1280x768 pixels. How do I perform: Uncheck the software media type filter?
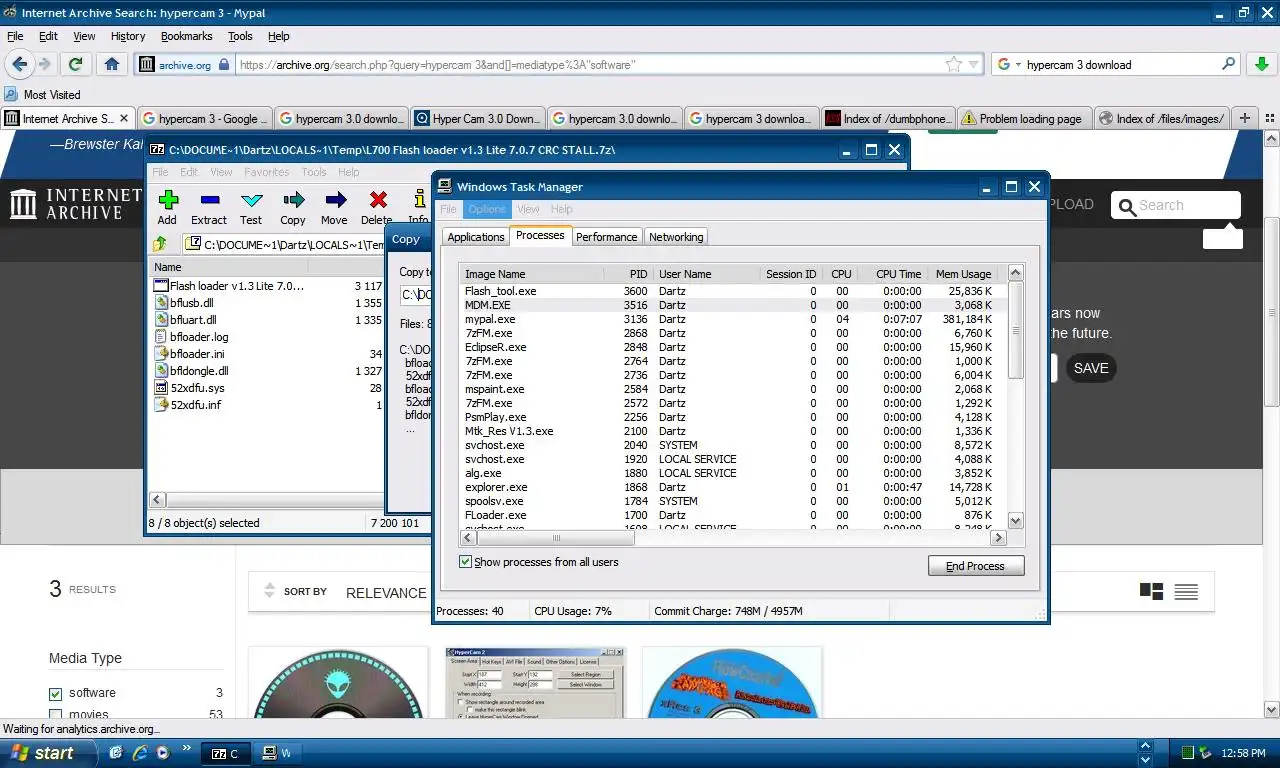pos(56,693)
